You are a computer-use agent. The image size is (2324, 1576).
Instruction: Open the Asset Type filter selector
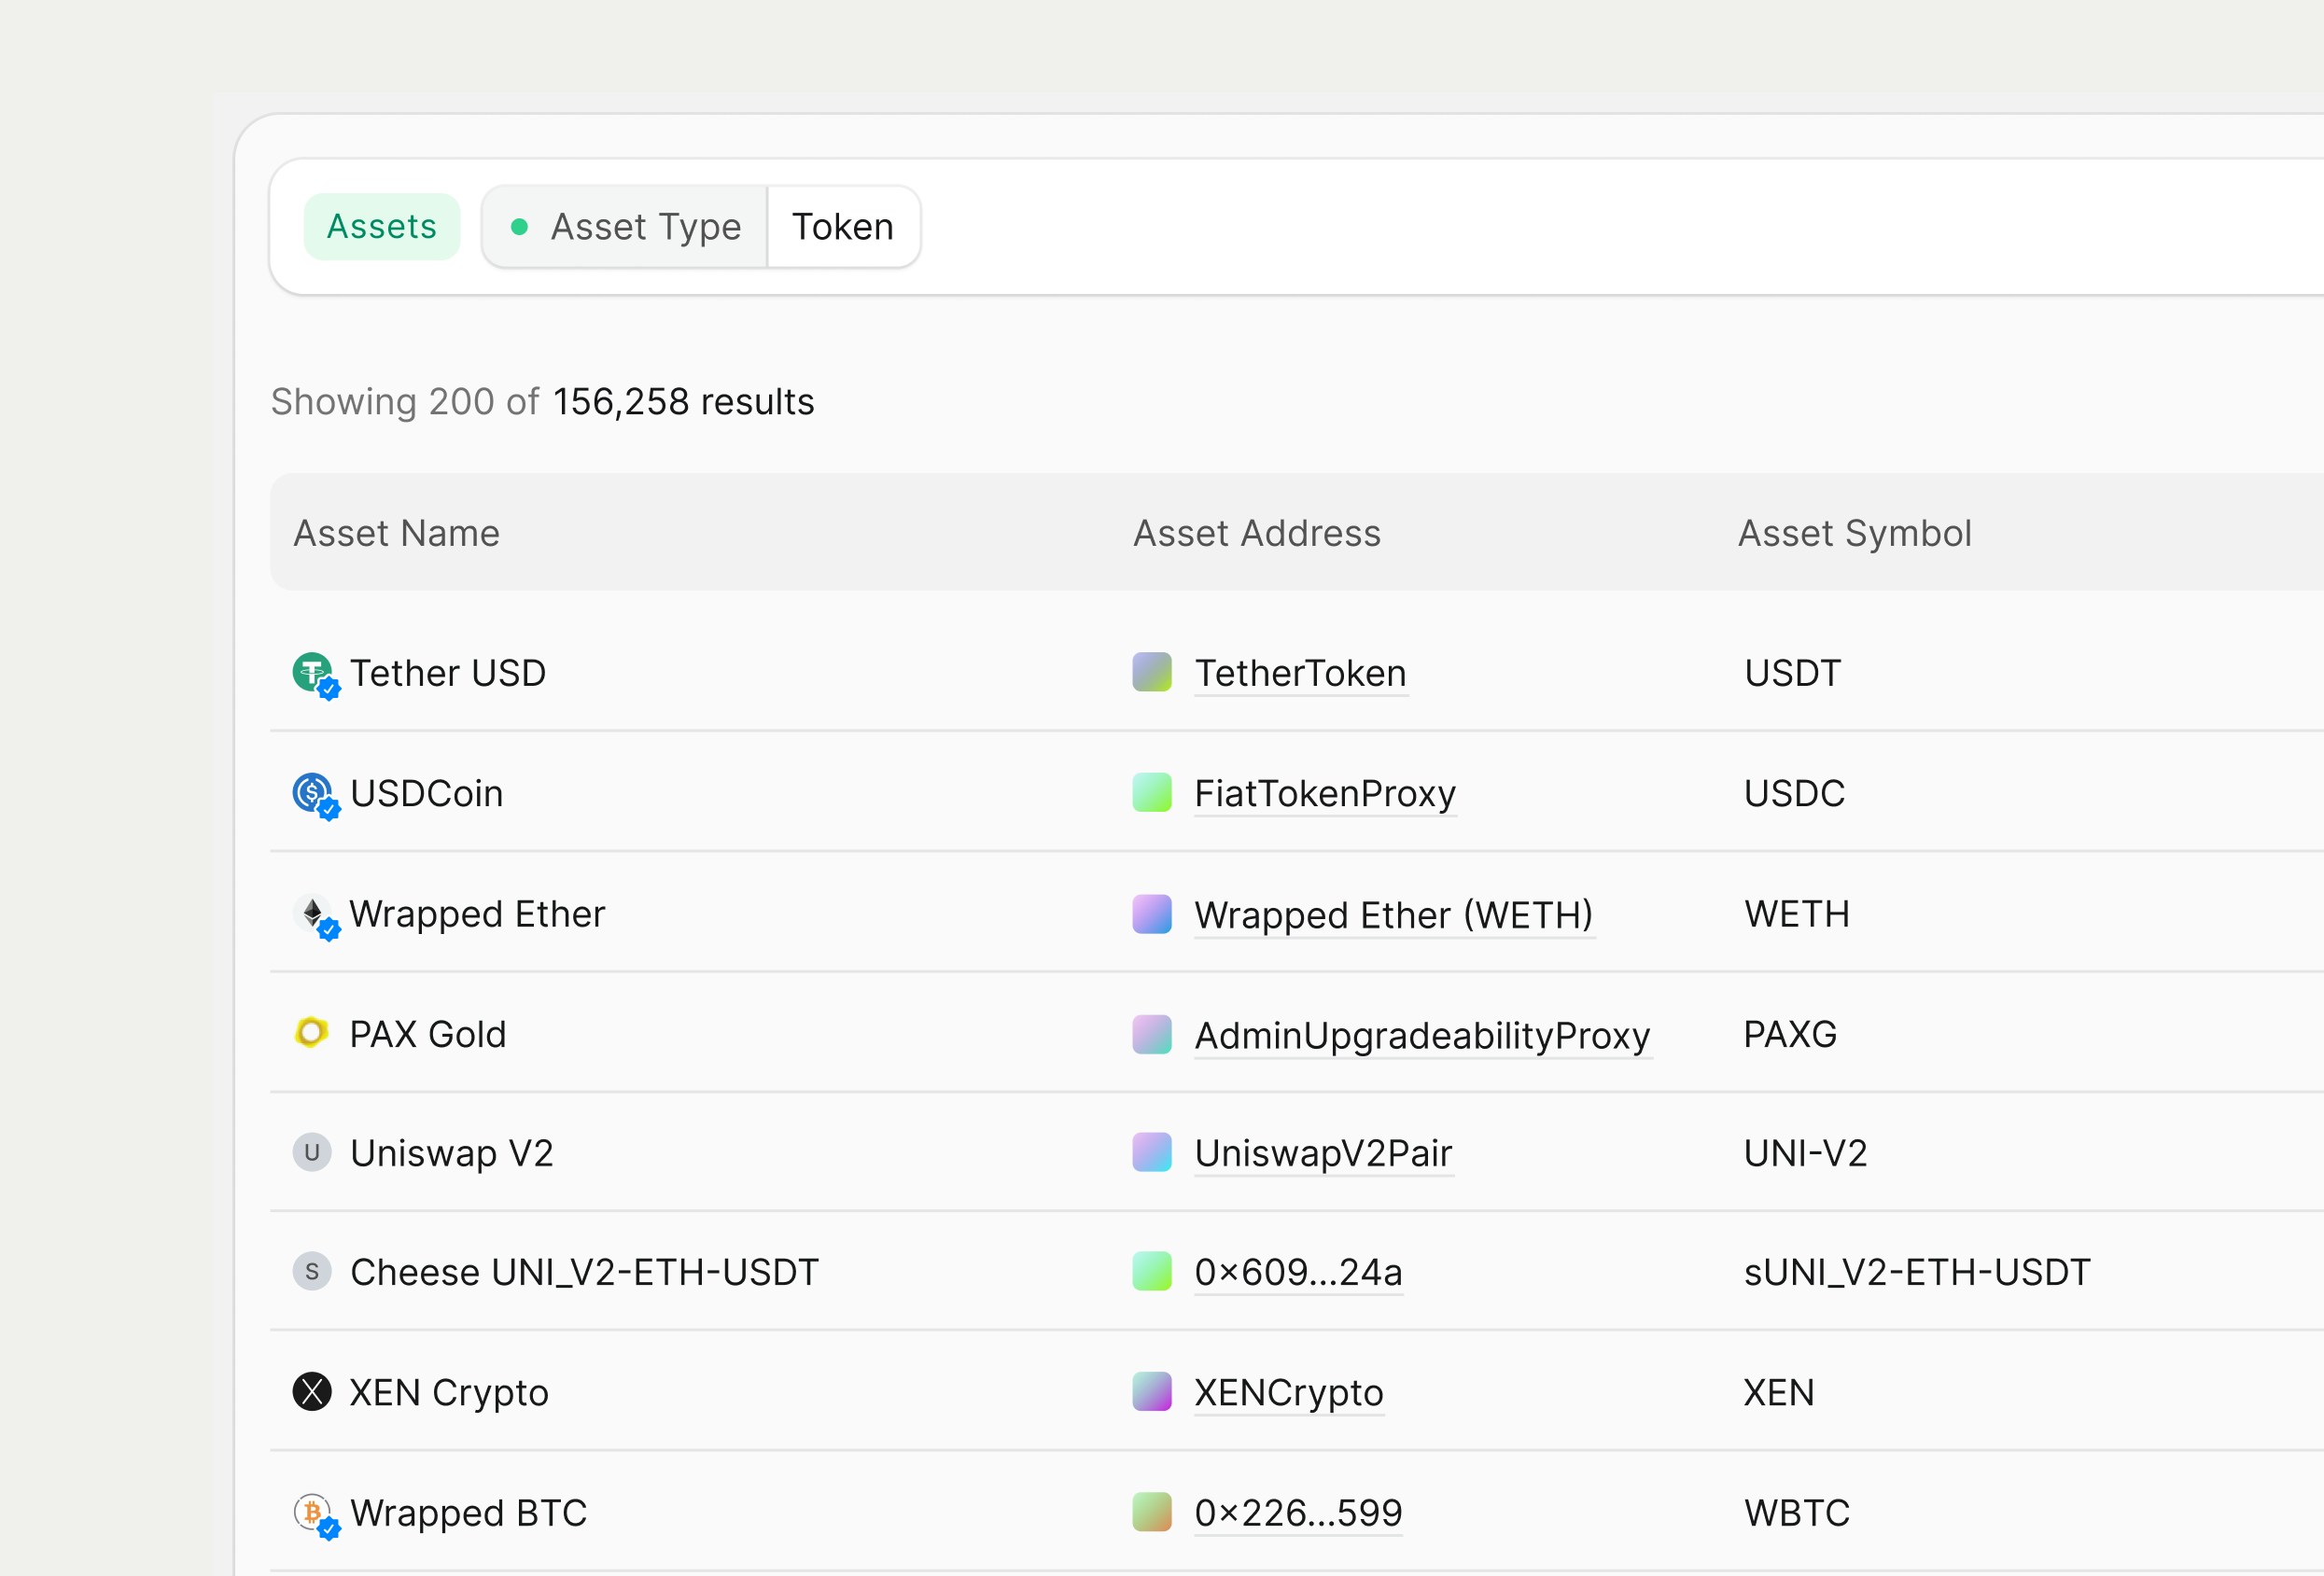(627, 227)
